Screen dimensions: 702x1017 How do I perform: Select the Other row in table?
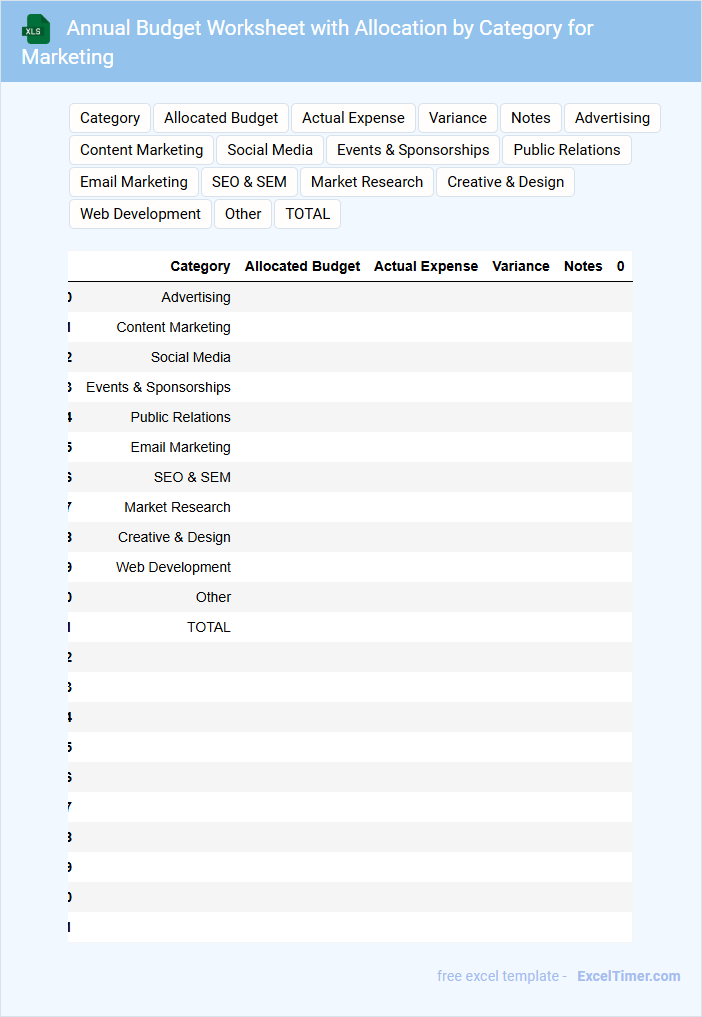click(350, 597)
